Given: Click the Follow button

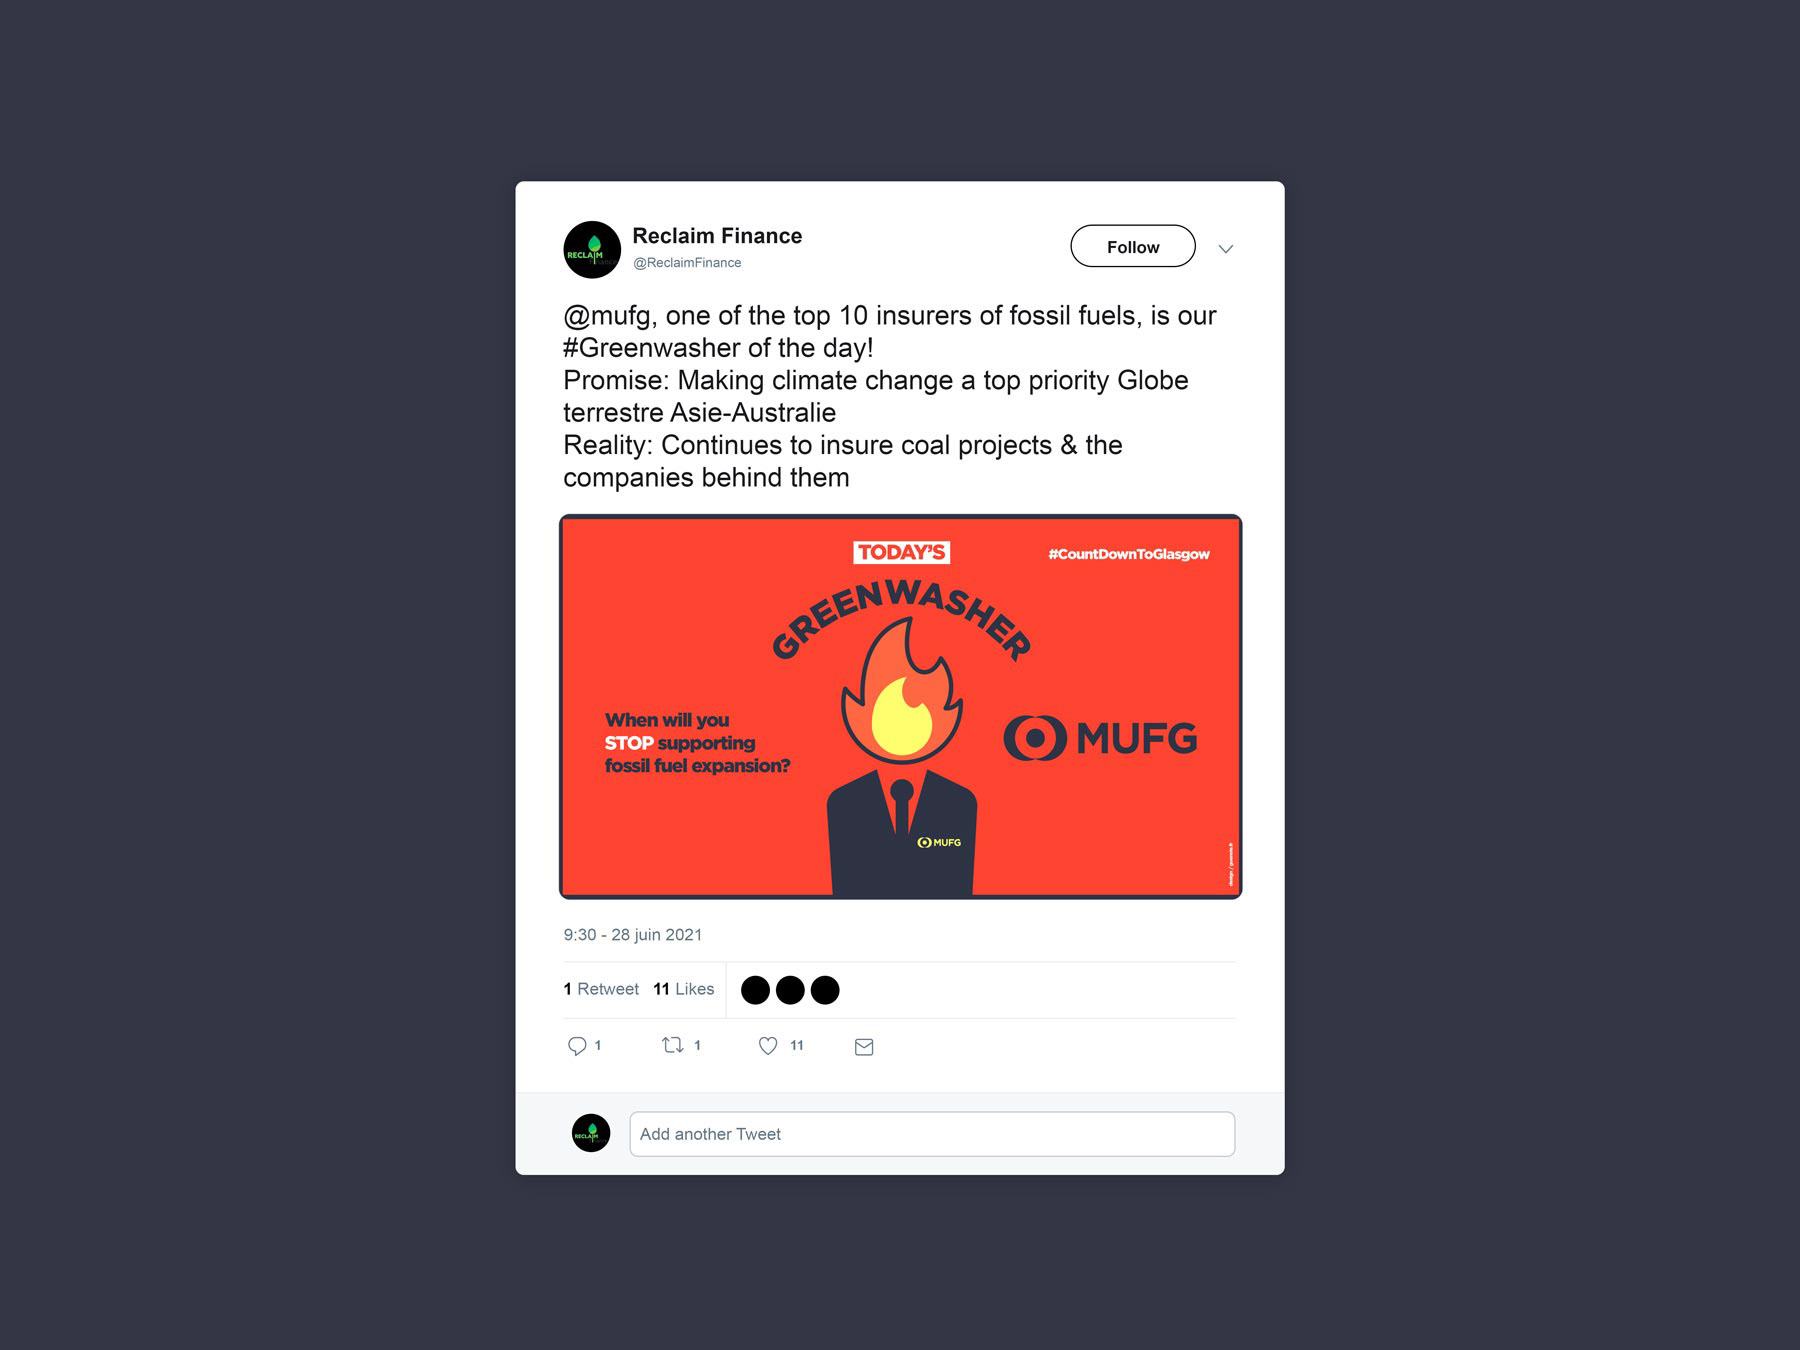Looking at the screenshot, I should click(x=1132, y=246).
